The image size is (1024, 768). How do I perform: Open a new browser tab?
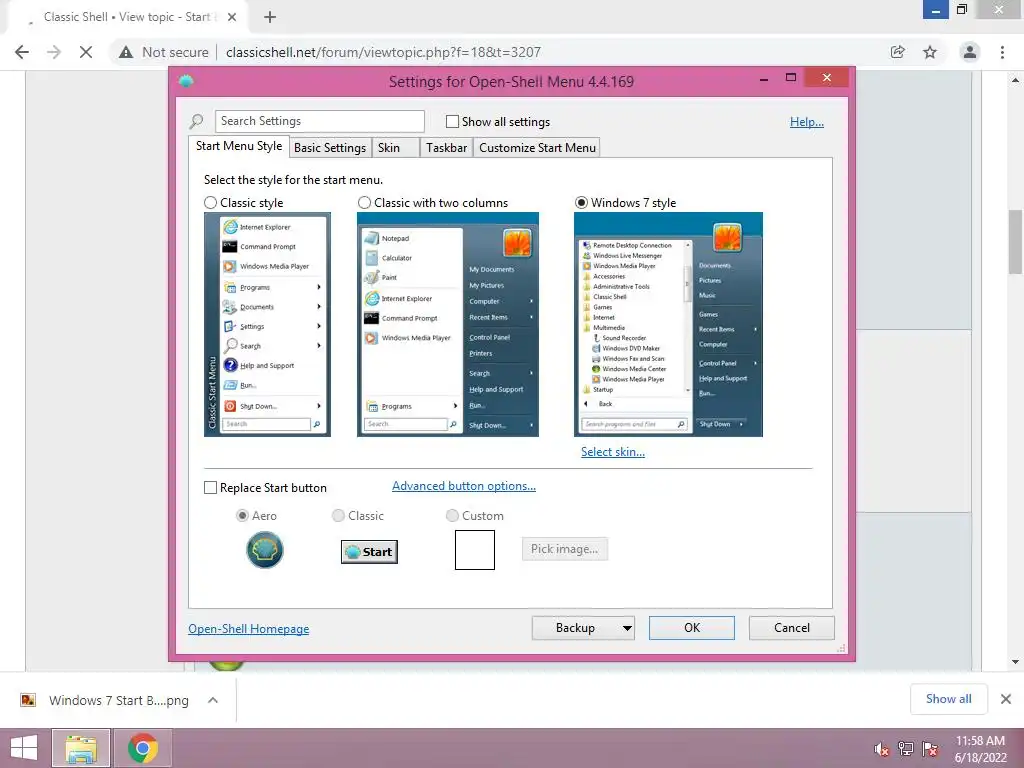270,17
